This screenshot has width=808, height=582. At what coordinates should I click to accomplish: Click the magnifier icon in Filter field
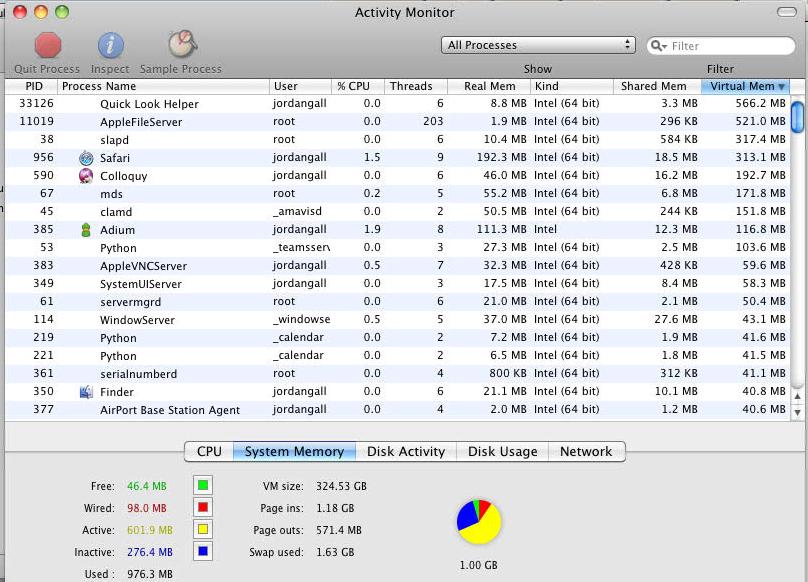pos(658,46)
